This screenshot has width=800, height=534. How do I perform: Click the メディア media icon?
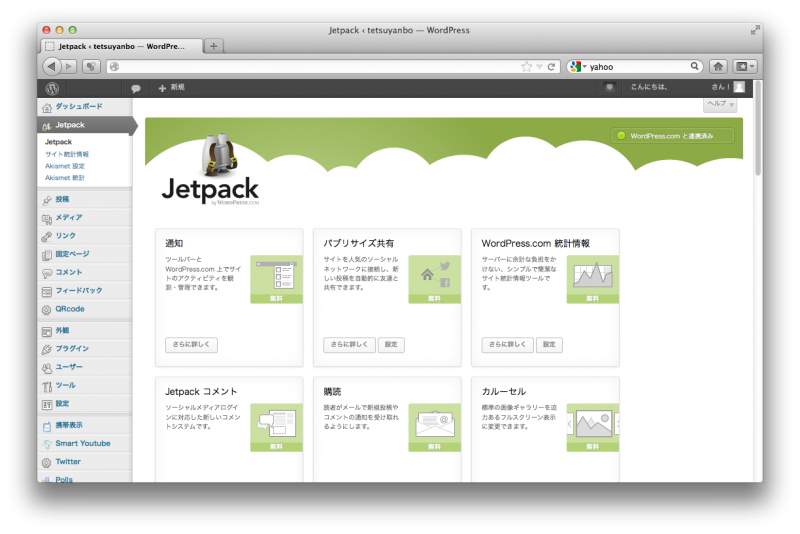(x=47, y=218)
